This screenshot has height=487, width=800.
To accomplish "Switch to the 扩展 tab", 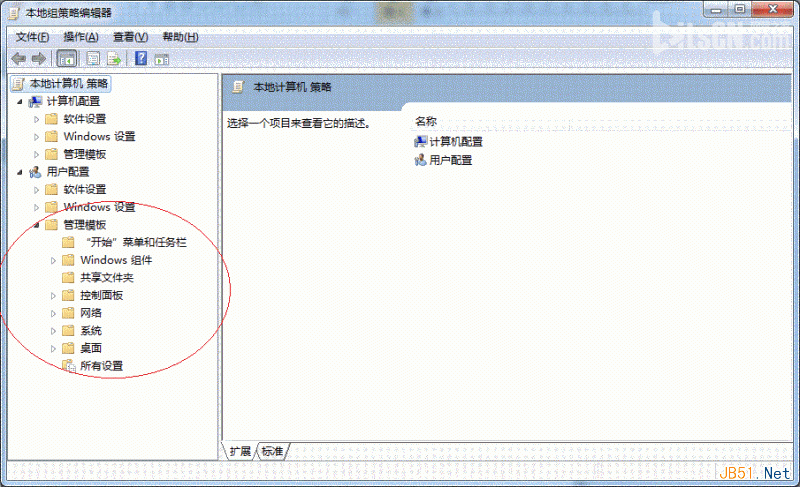I will click(x=240, y=451).
